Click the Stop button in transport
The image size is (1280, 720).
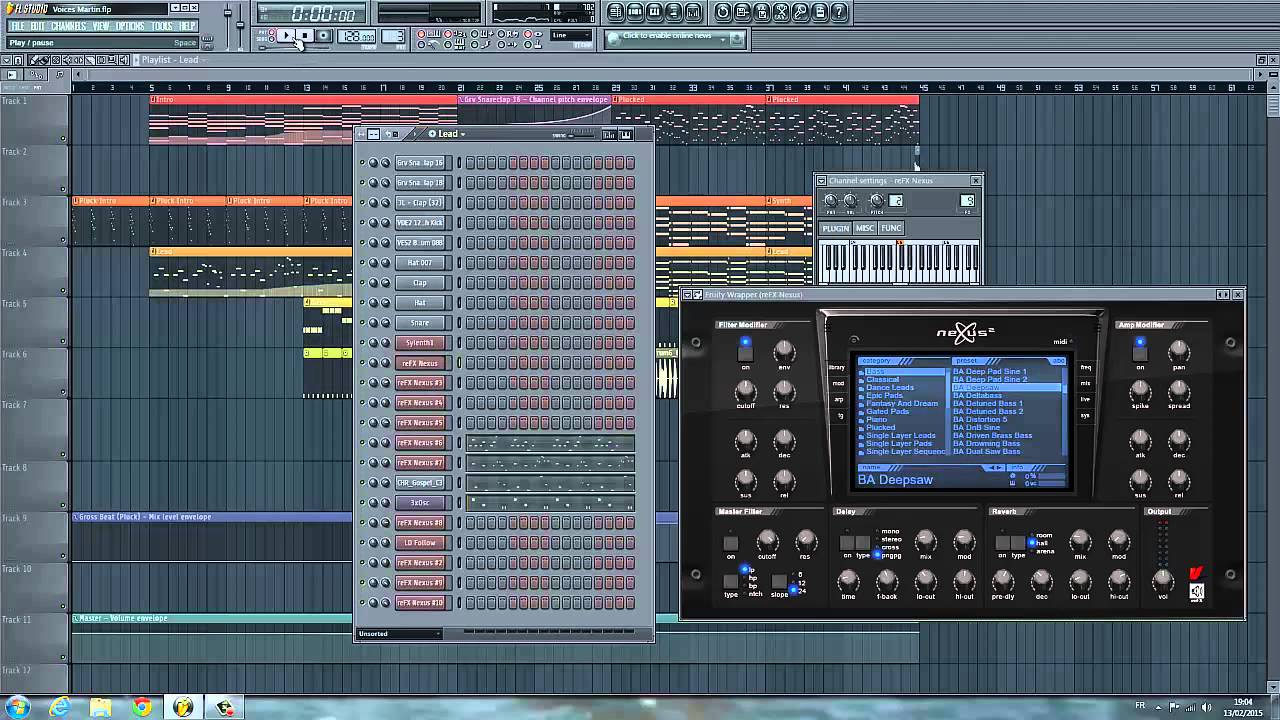coord(305,35)
